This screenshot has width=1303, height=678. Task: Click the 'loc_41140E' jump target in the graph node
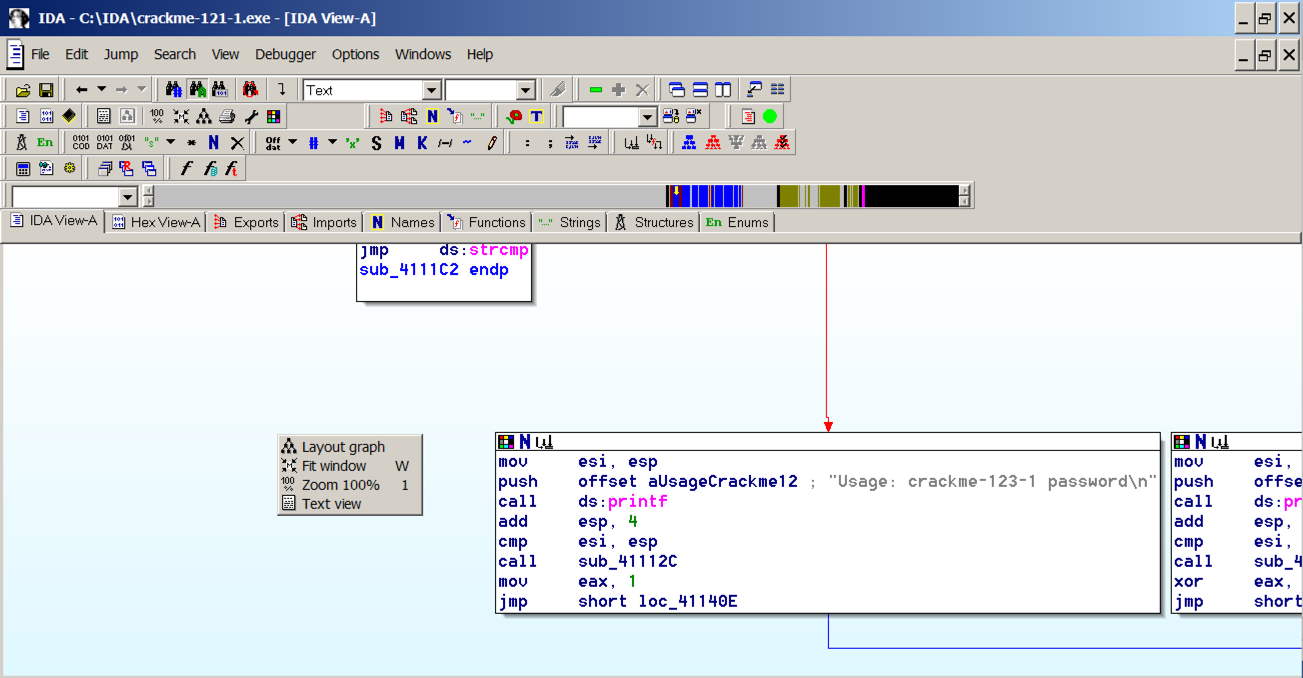(688, 601)
